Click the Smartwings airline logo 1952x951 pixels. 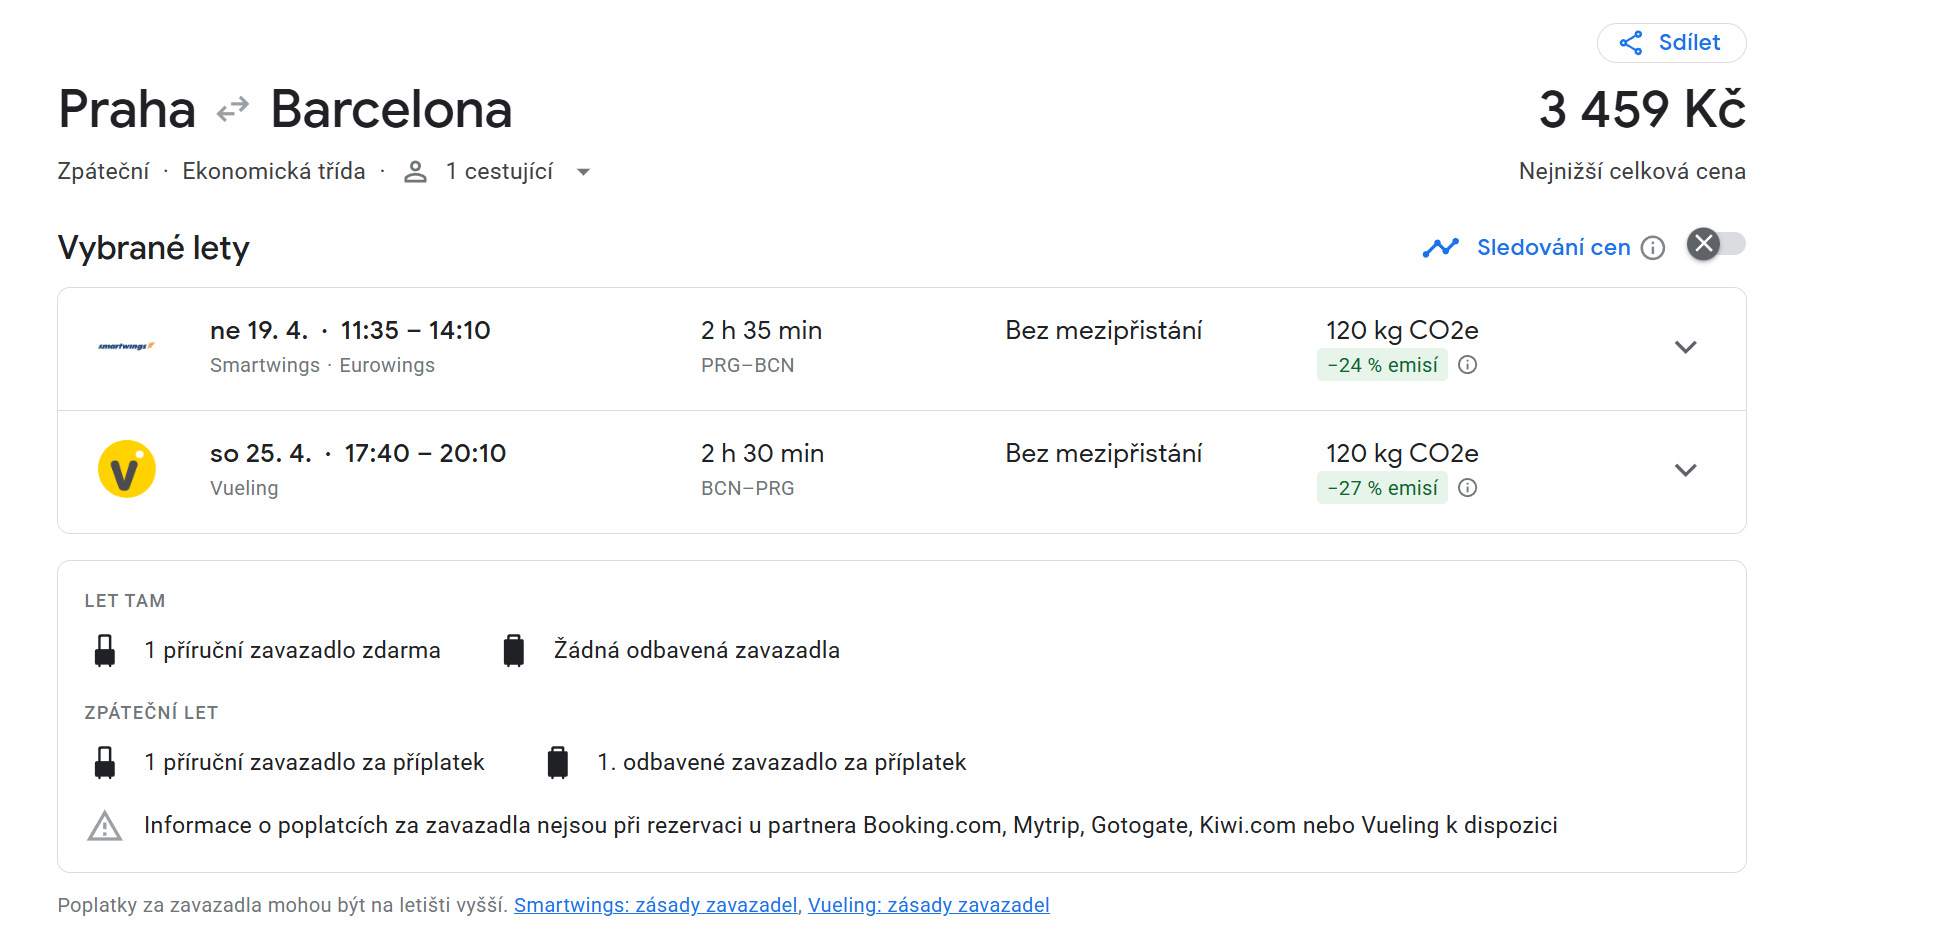coord(127,346)
